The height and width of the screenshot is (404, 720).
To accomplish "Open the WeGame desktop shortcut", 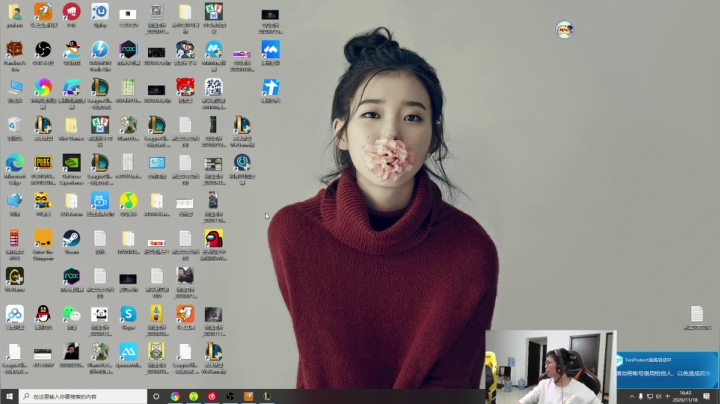I will [x=15, y=277].
